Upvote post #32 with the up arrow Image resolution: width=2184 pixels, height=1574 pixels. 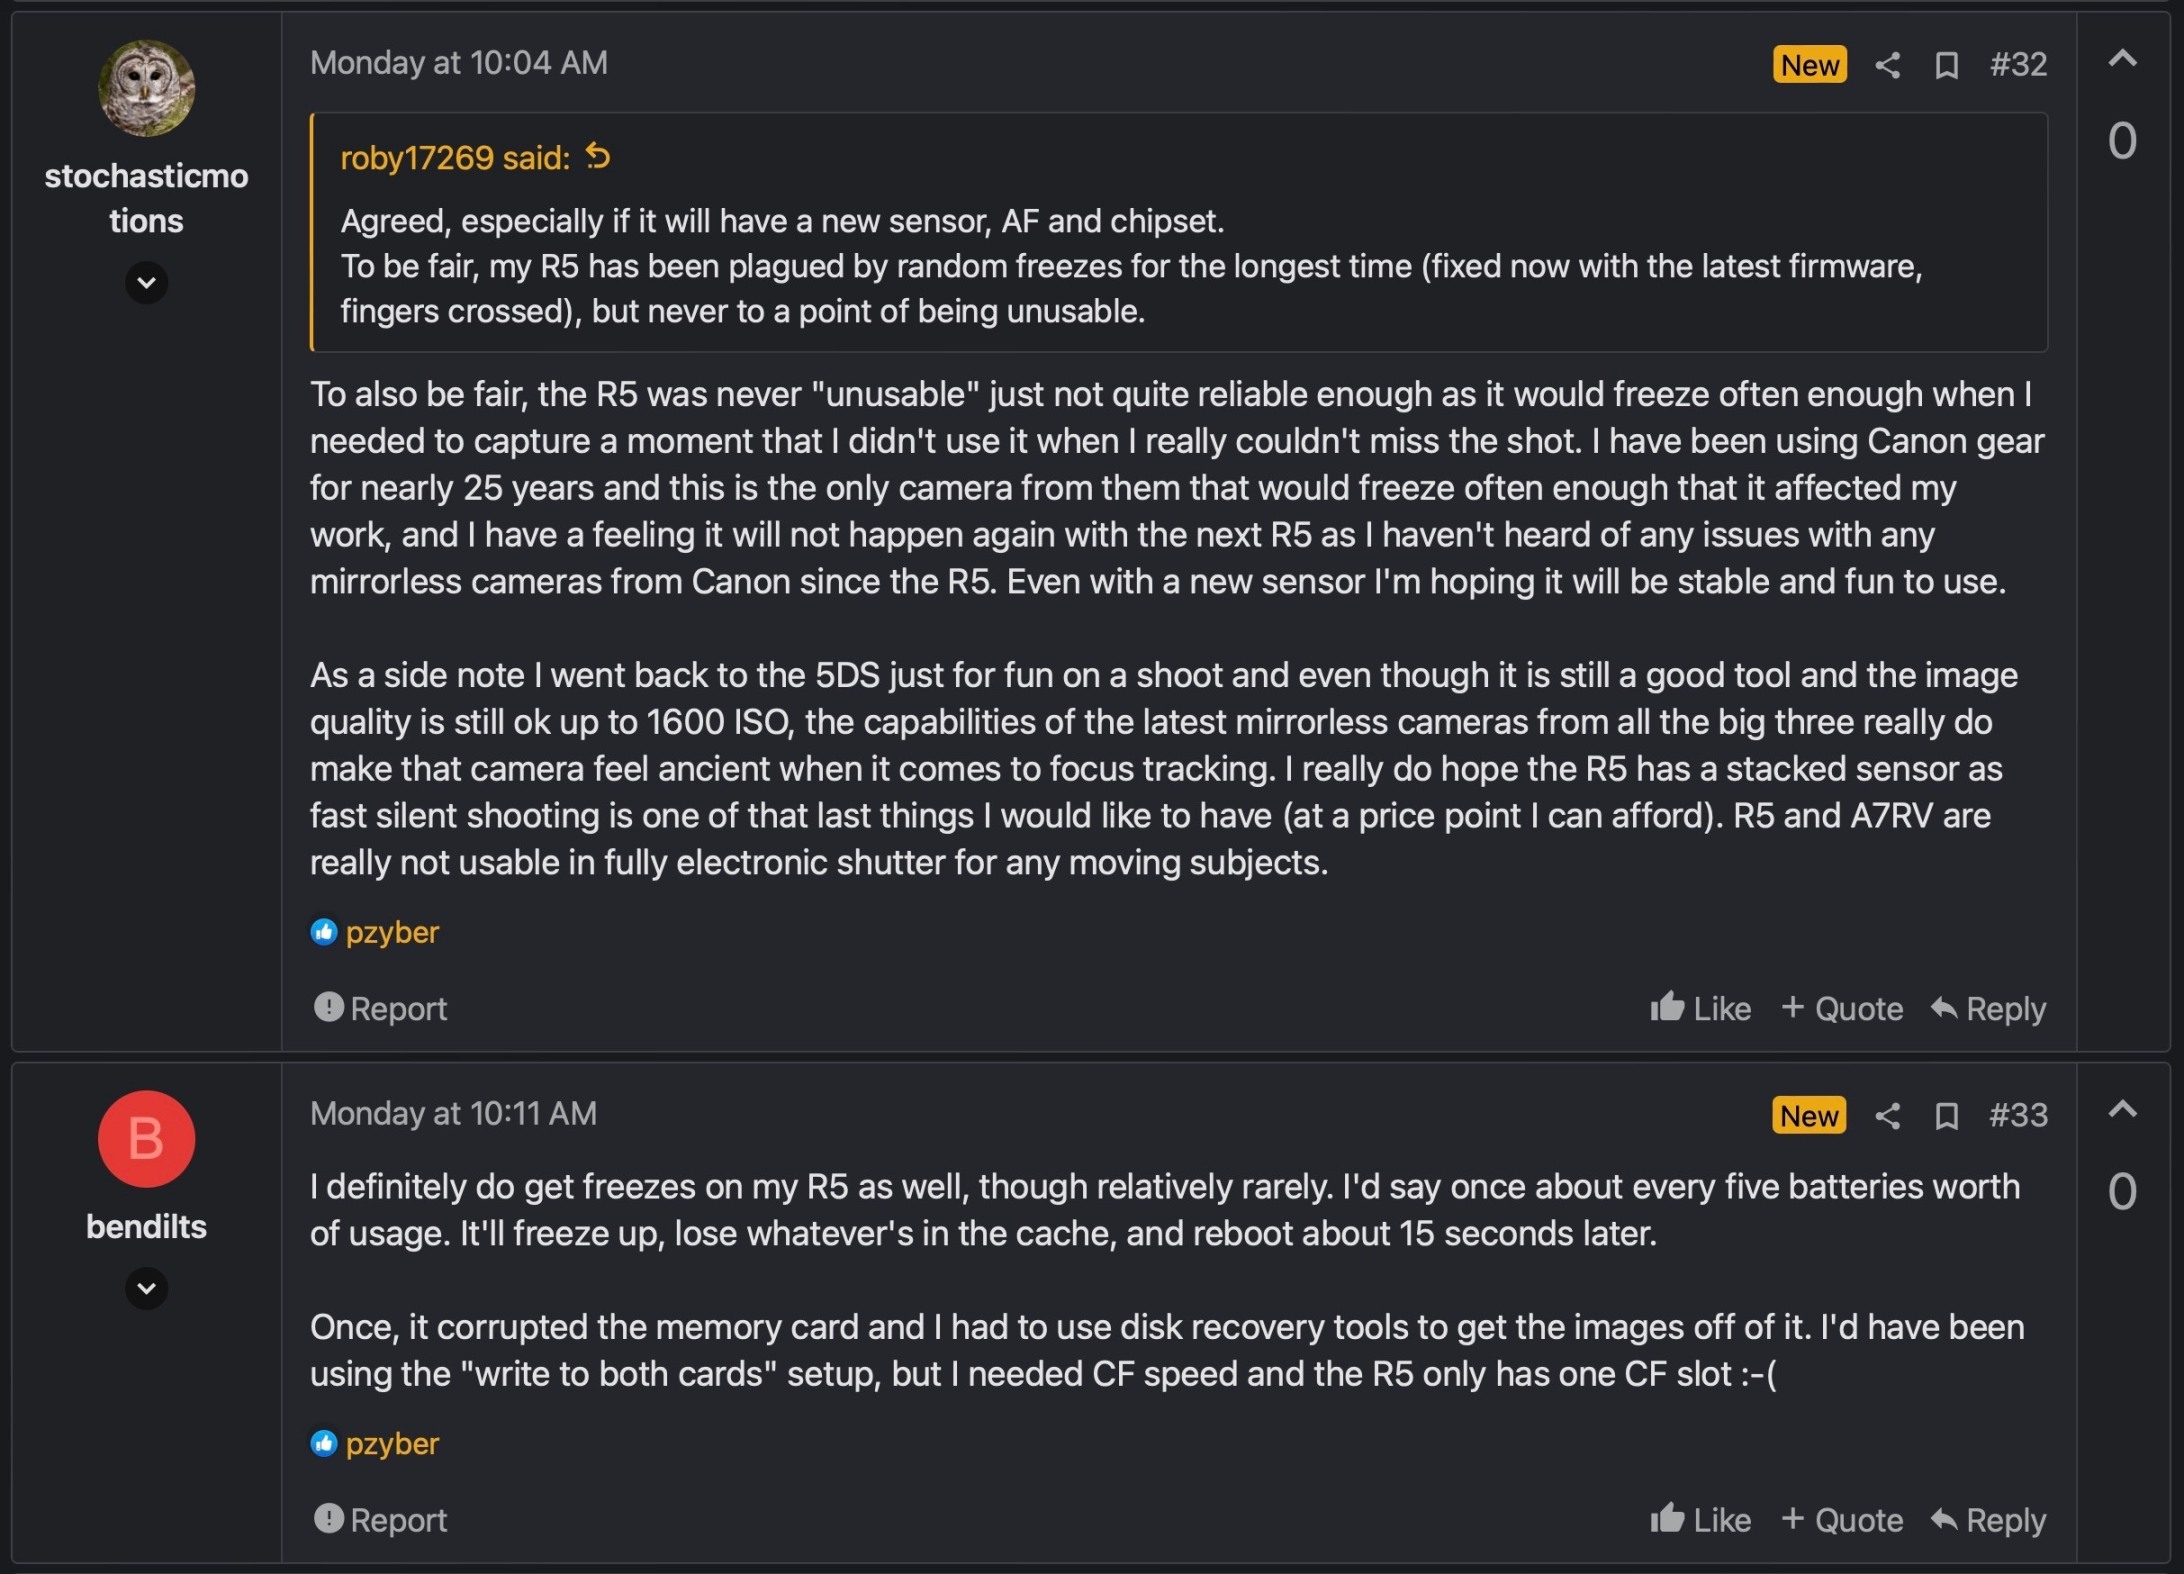tap(2122, 60)
